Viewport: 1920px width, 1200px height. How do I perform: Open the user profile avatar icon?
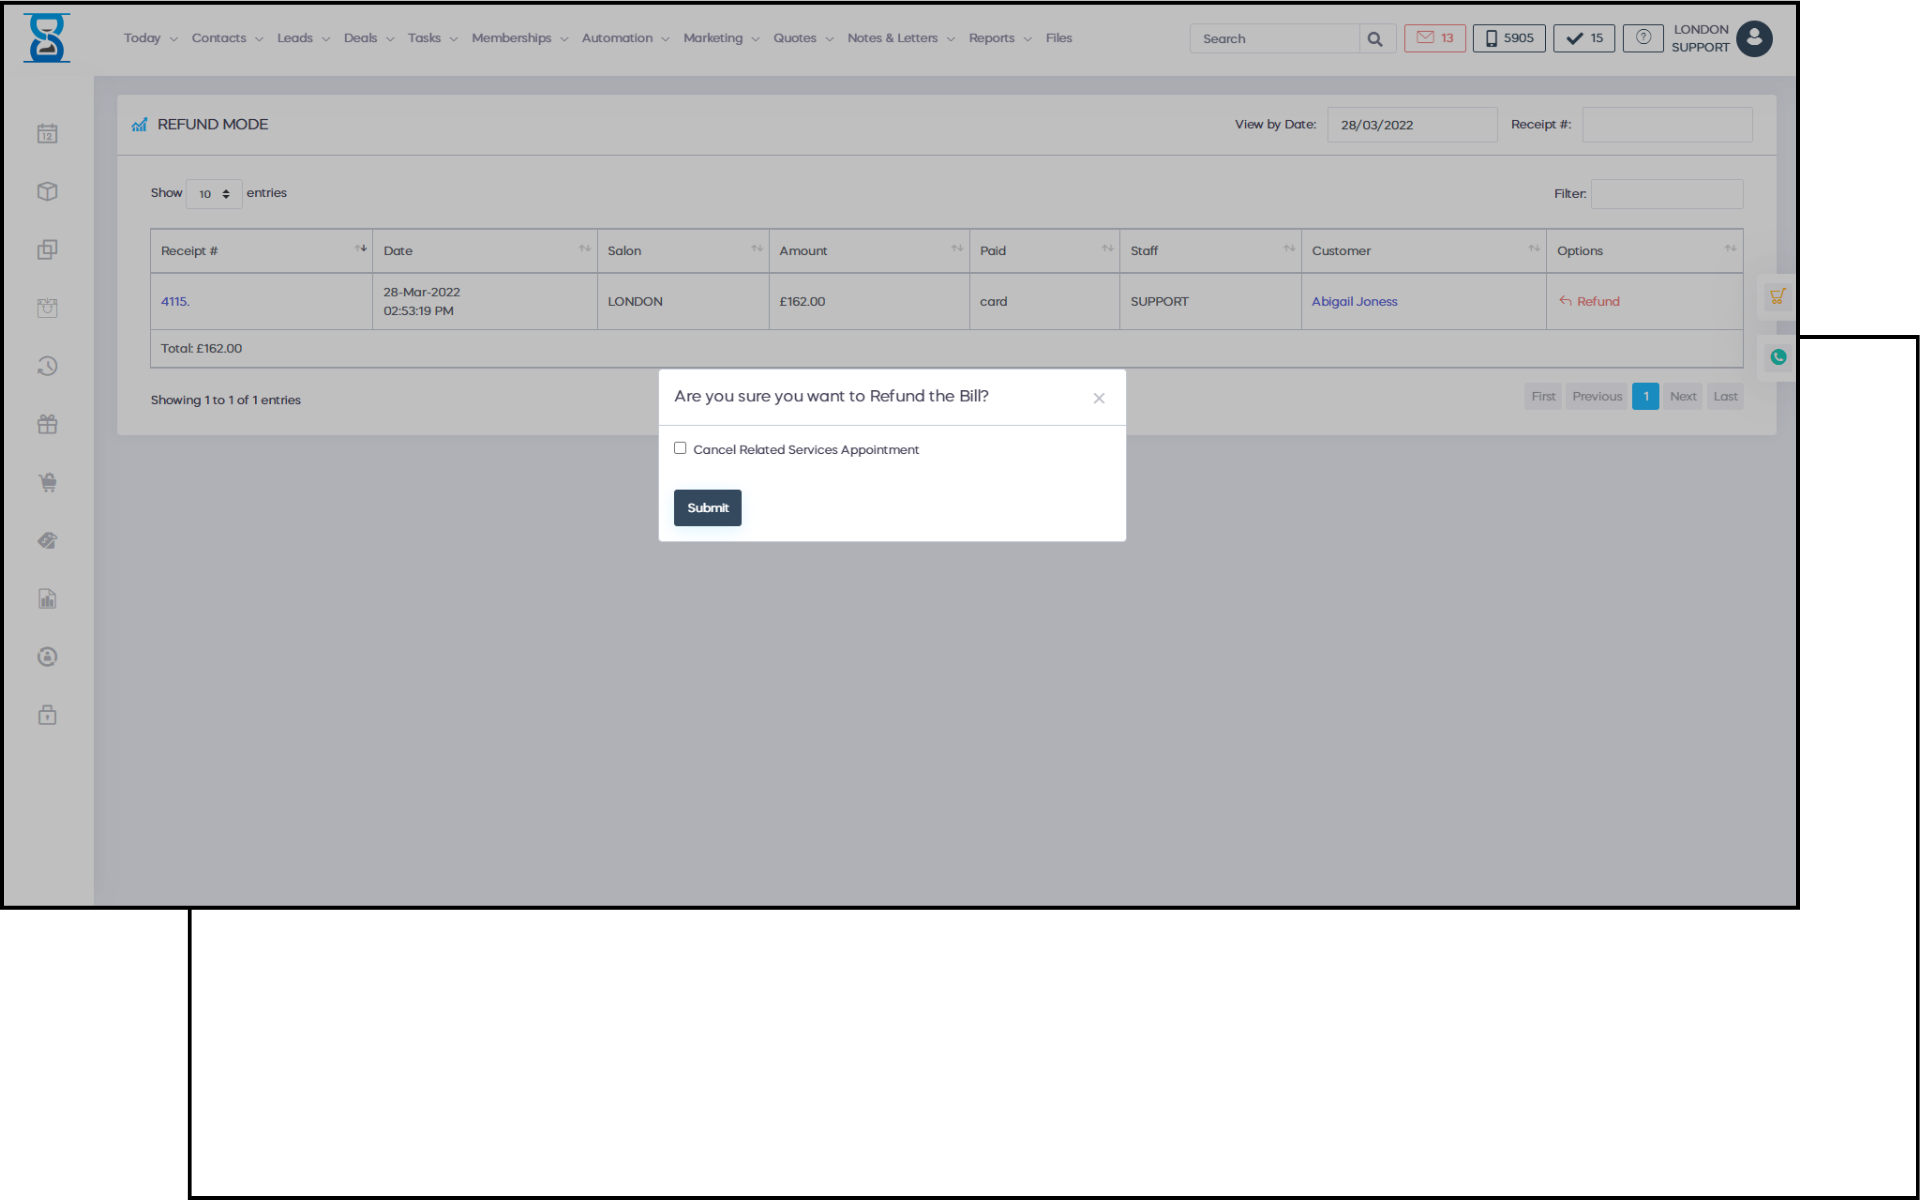(x=1754, y=38)
